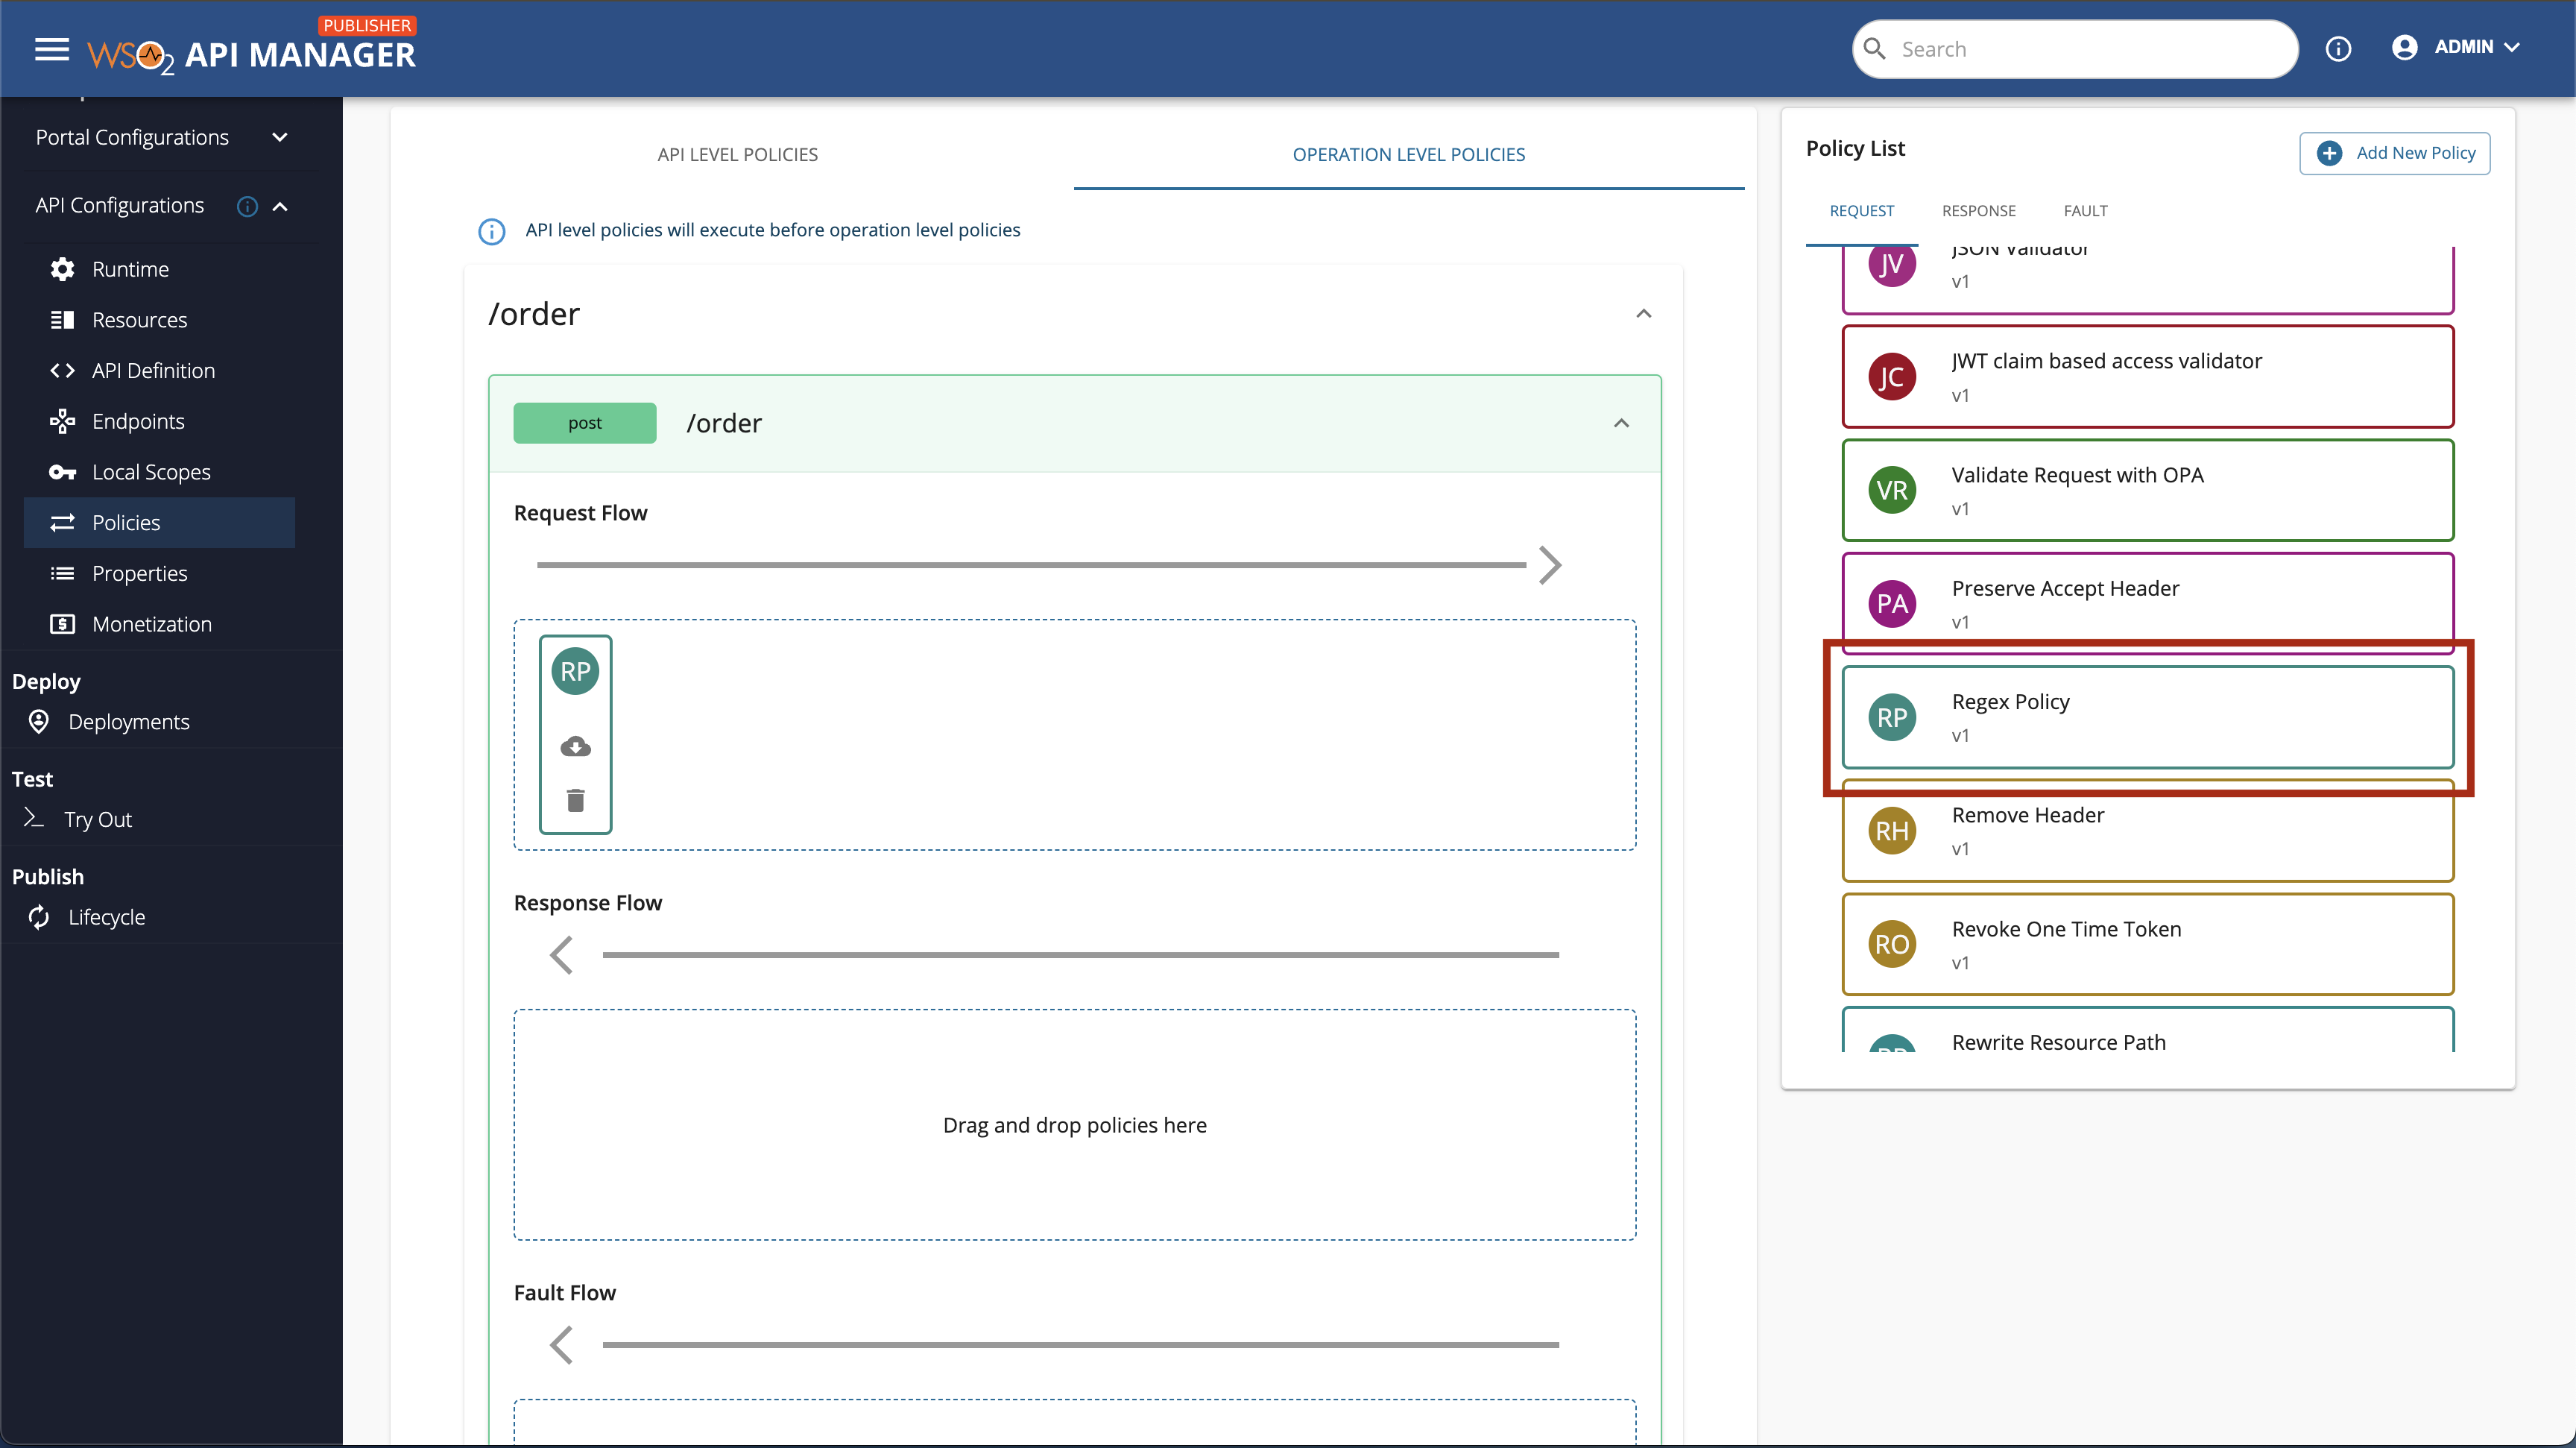Open Monetization settings icon
Viewport: 2576px width, 1448px height.
62,624
